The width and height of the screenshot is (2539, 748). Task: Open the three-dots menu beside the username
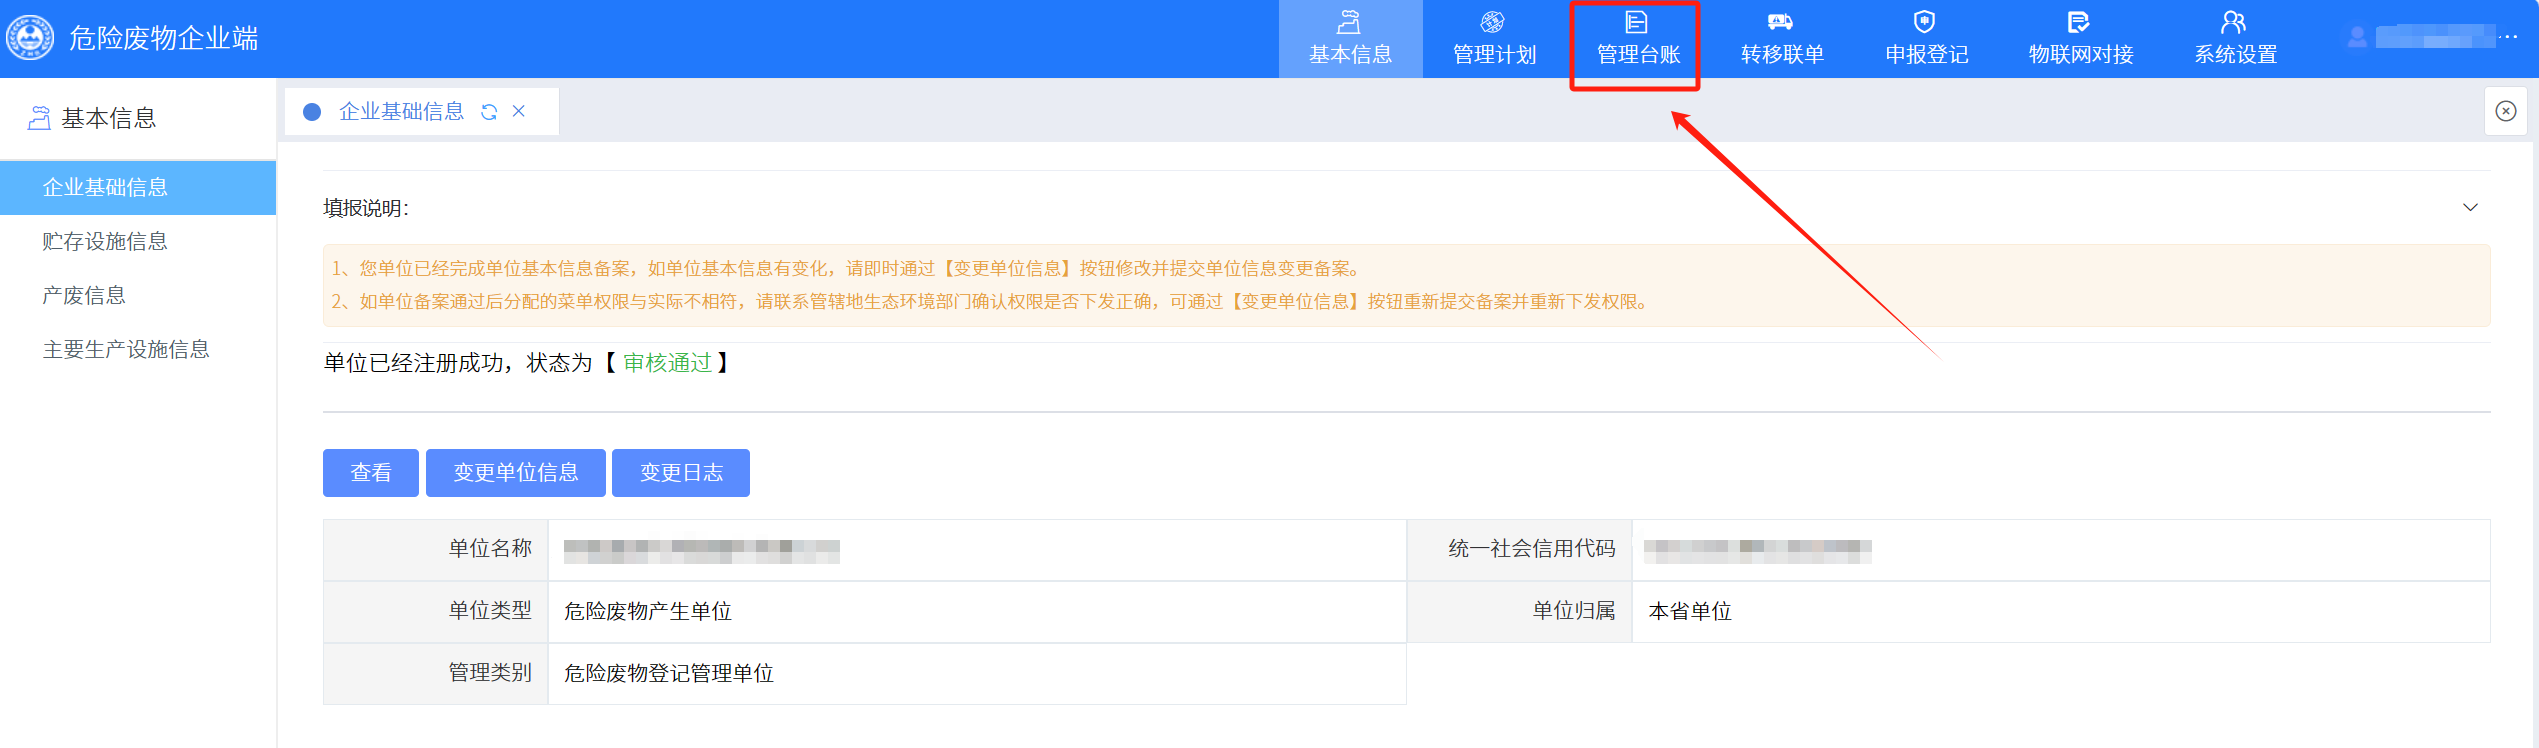tap(2507, 37)
